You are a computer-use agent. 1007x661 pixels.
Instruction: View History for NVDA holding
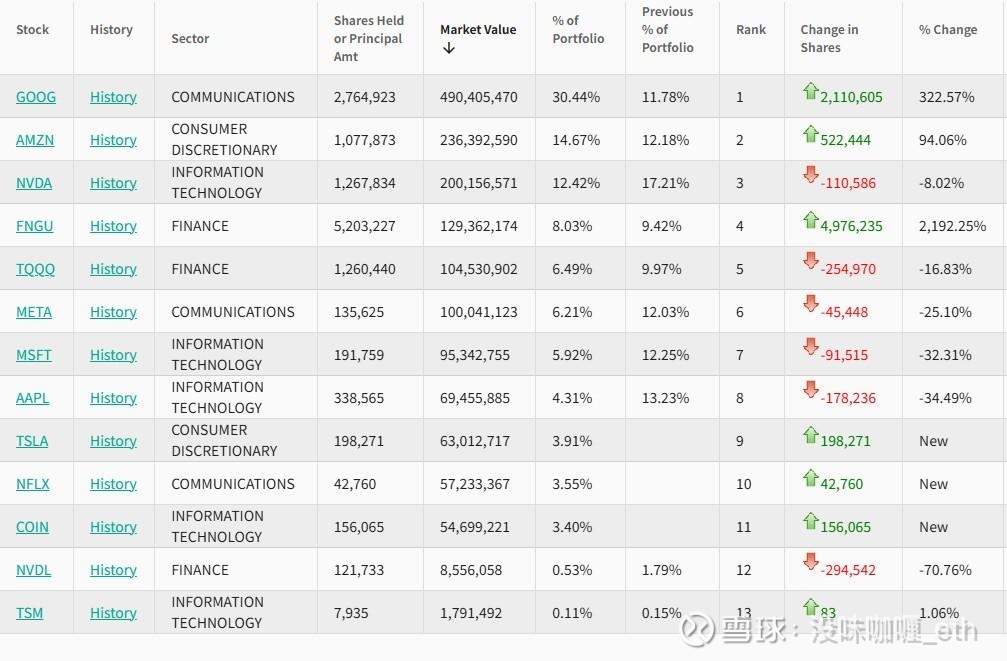pyautogui.click(x=113, y=183)
